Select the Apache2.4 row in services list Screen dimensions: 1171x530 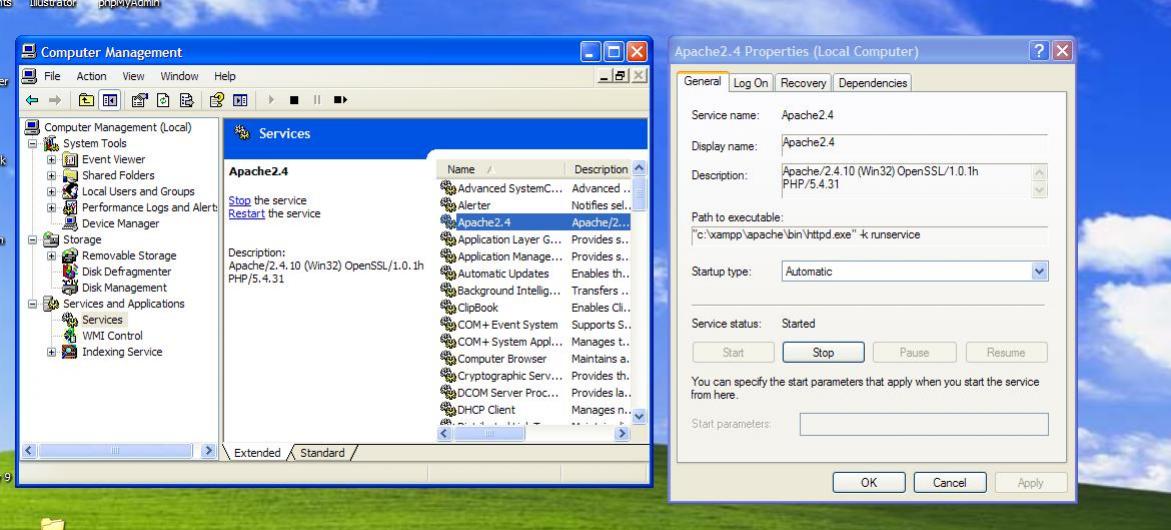535,222
